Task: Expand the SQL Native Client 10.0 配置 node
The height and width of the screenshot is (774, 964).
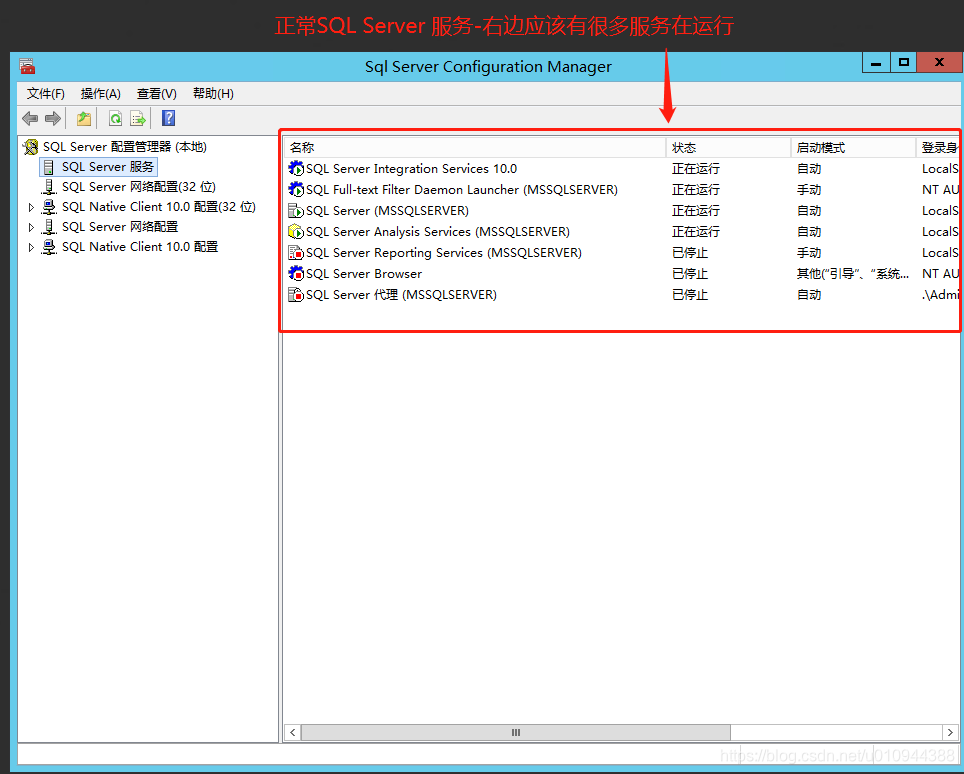Action: pyautogui.click(x=31, y=247)
